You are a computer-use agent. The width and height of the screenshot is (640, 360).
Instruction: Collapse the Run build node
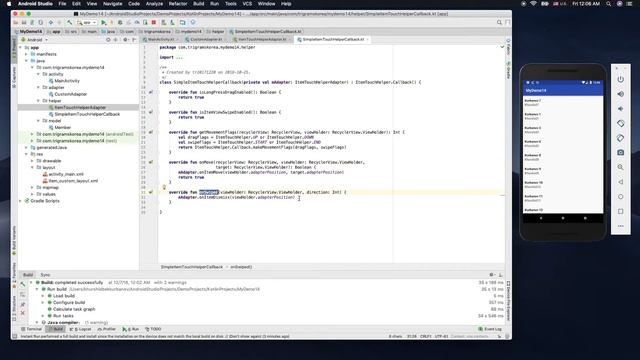coord(37,289)
